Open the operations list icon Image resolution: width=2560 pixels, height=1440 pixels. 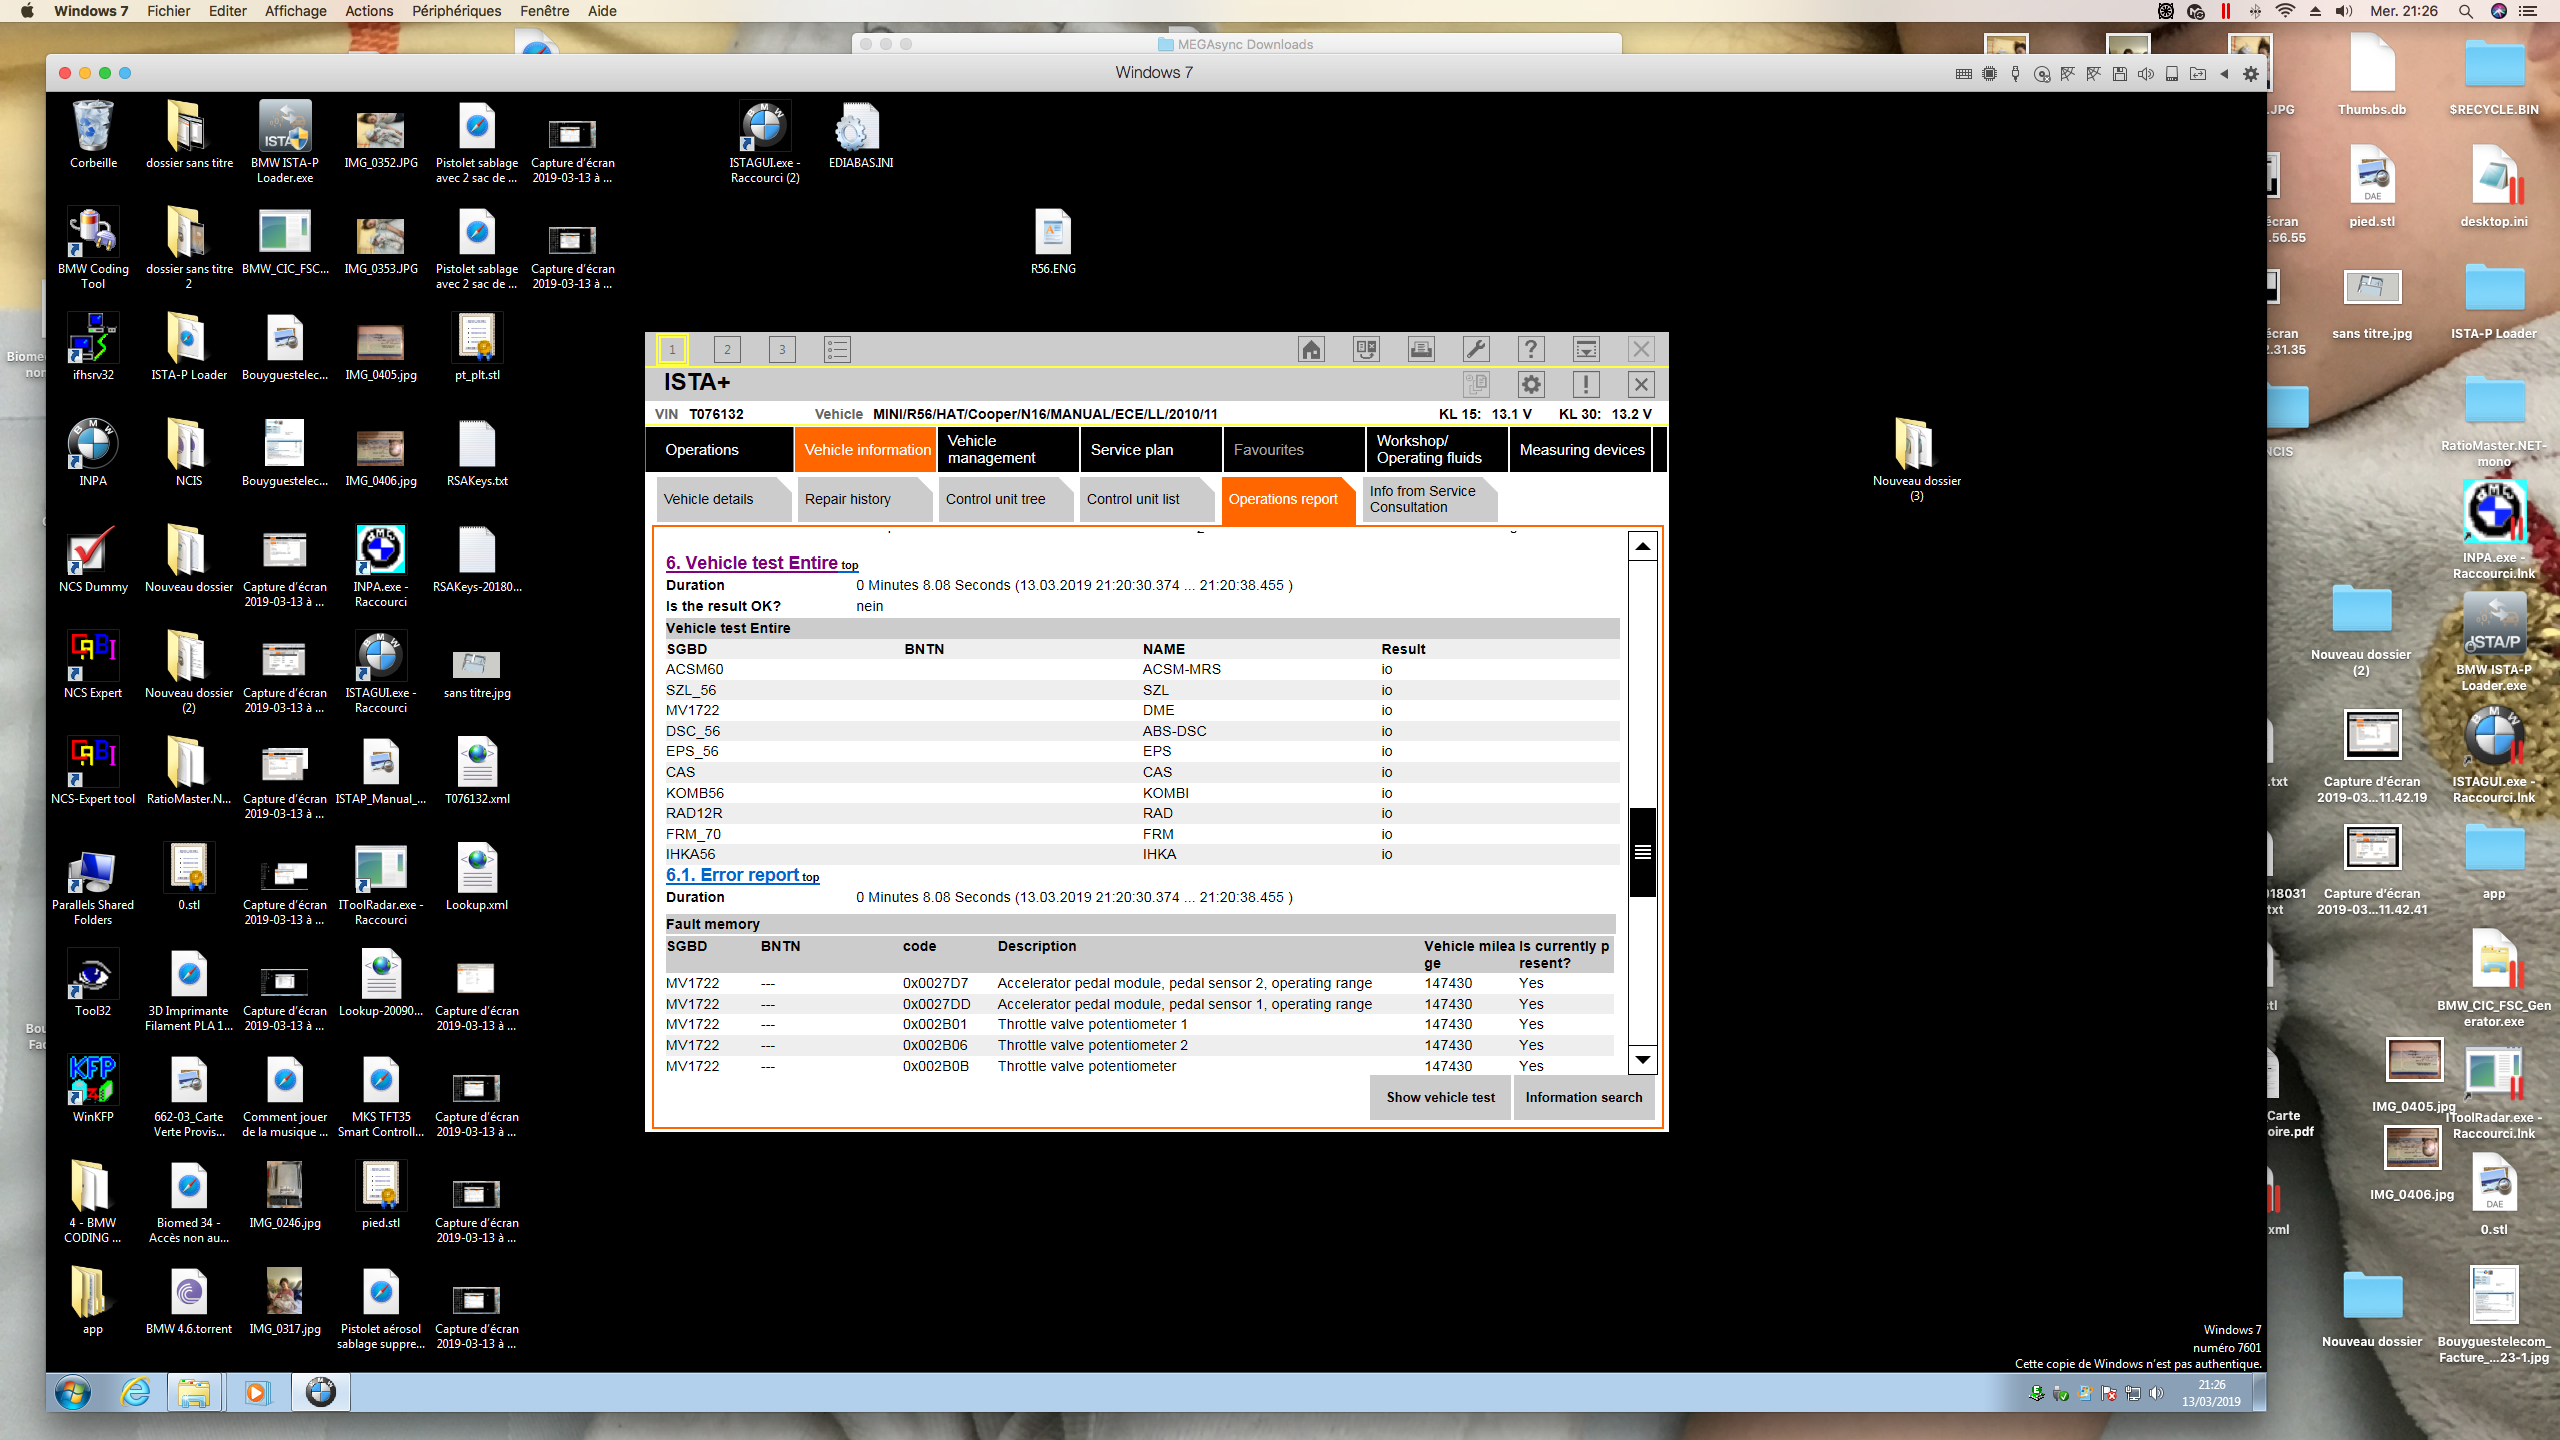pyautogui.click(x=837, y=349)
